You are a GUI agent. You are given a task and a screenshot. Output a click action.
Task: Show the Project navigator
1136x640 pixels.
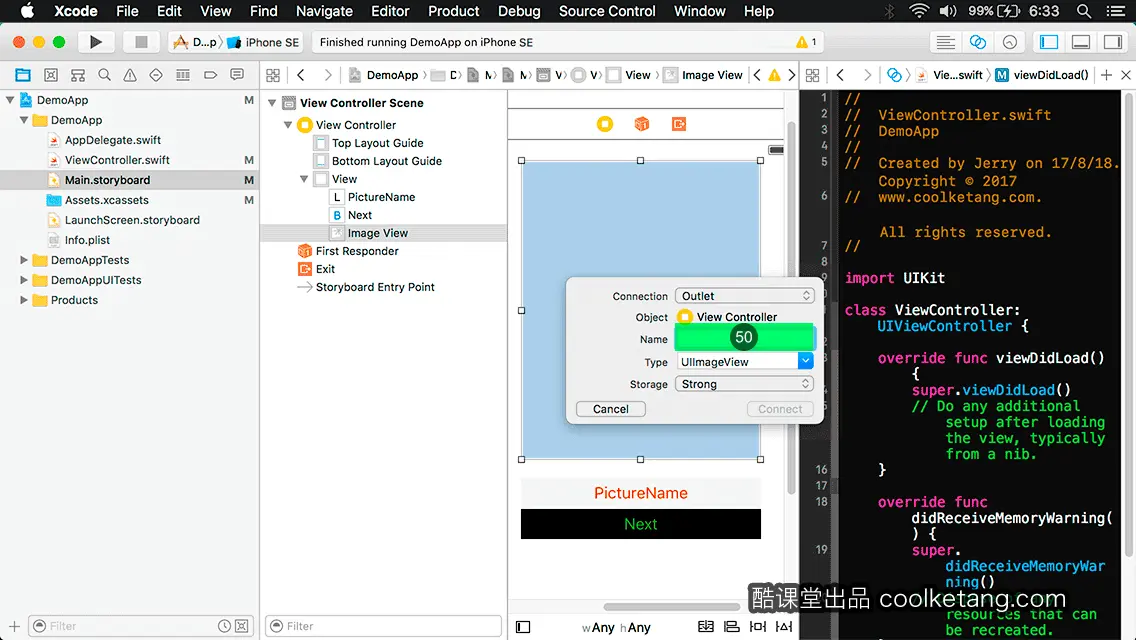coord(23,75)
